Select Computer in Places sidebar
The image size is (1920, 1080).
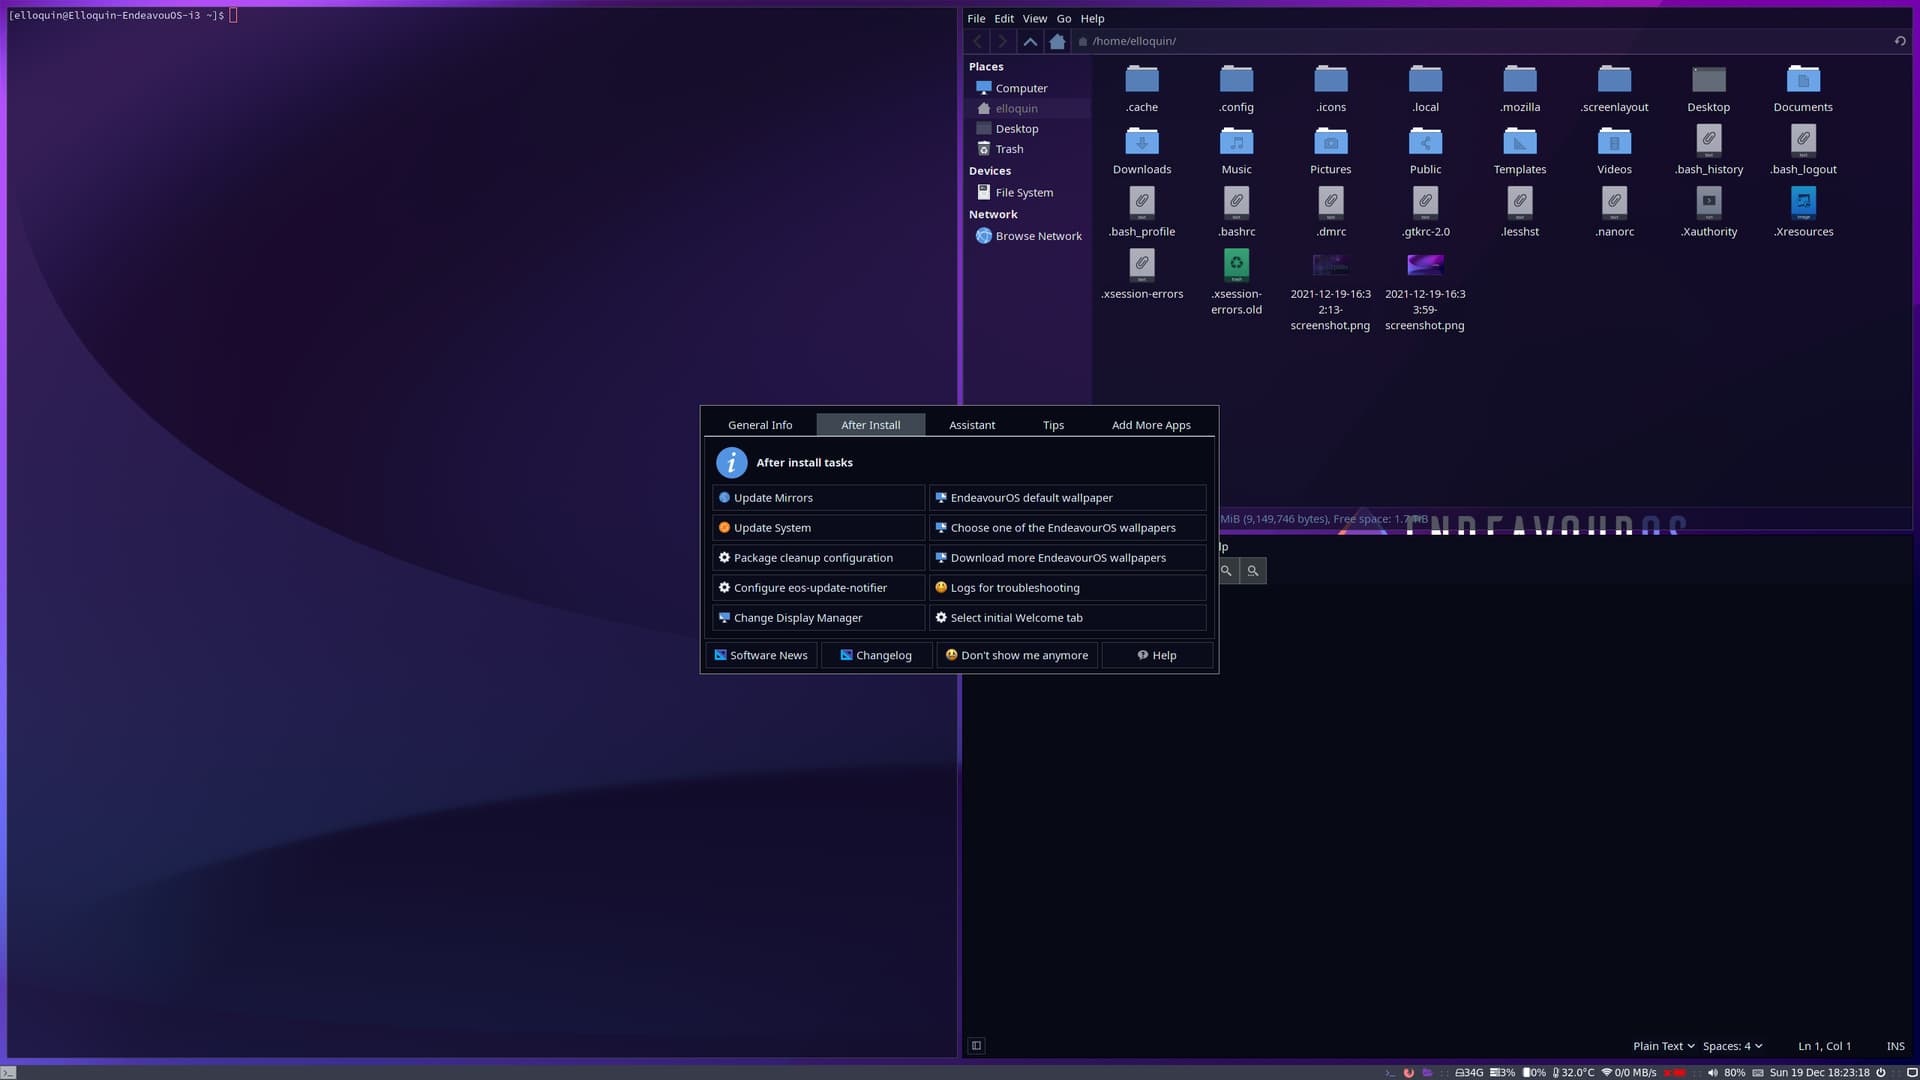[x=1026, y=88]
